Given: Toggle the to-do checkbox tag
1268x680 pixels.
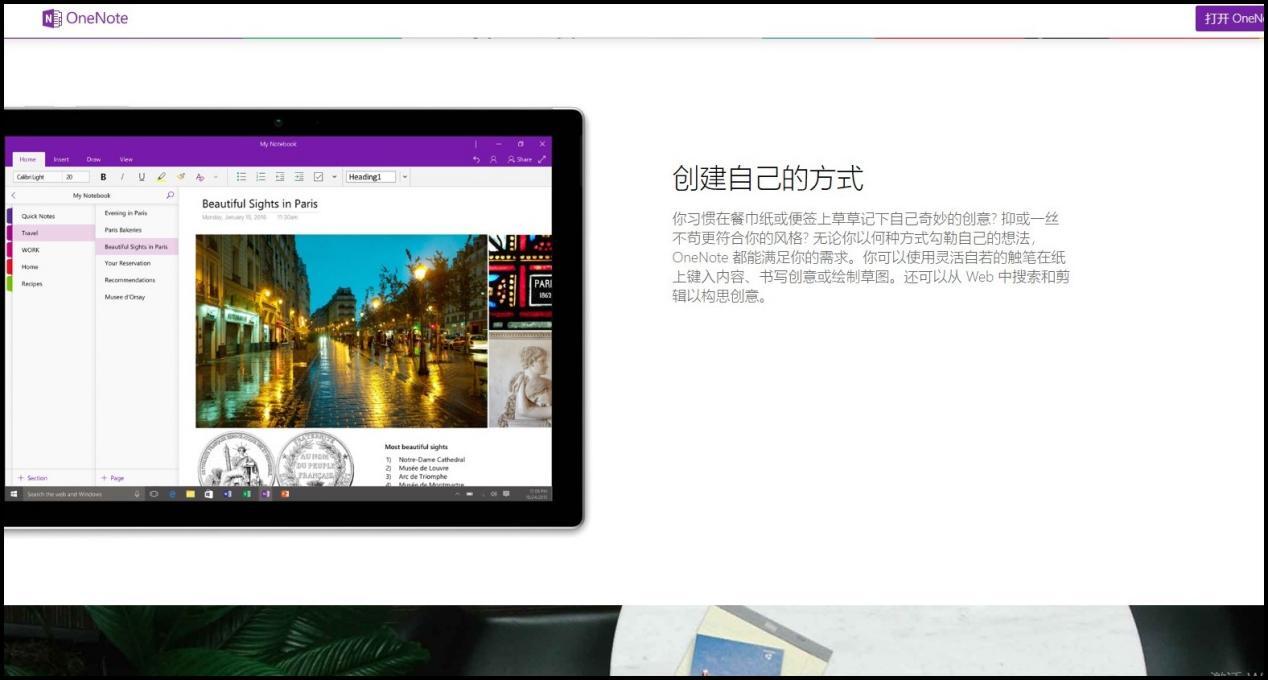Looking at the screenshot, I should coord(318,177).
